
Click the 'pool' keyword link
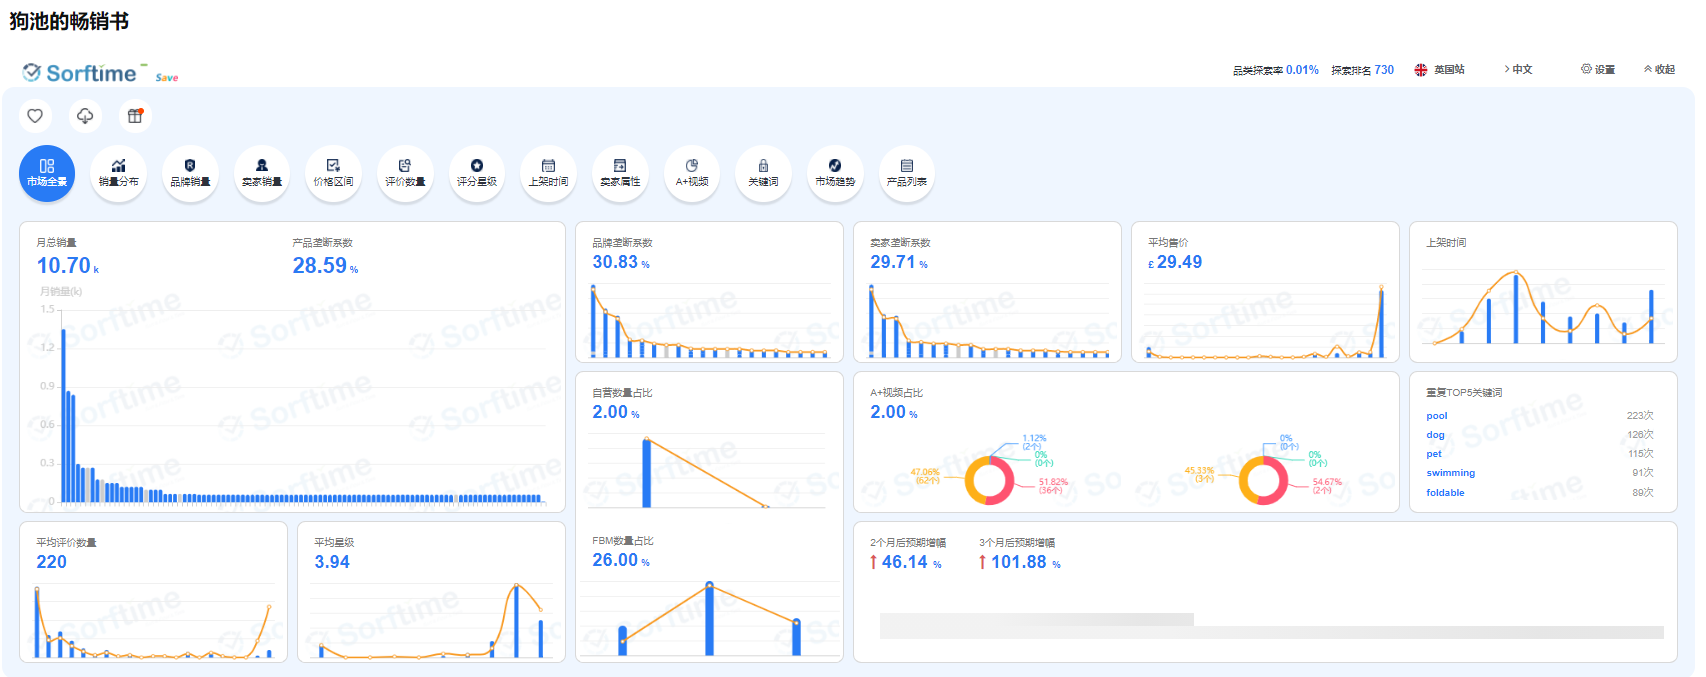(1436, 416)
